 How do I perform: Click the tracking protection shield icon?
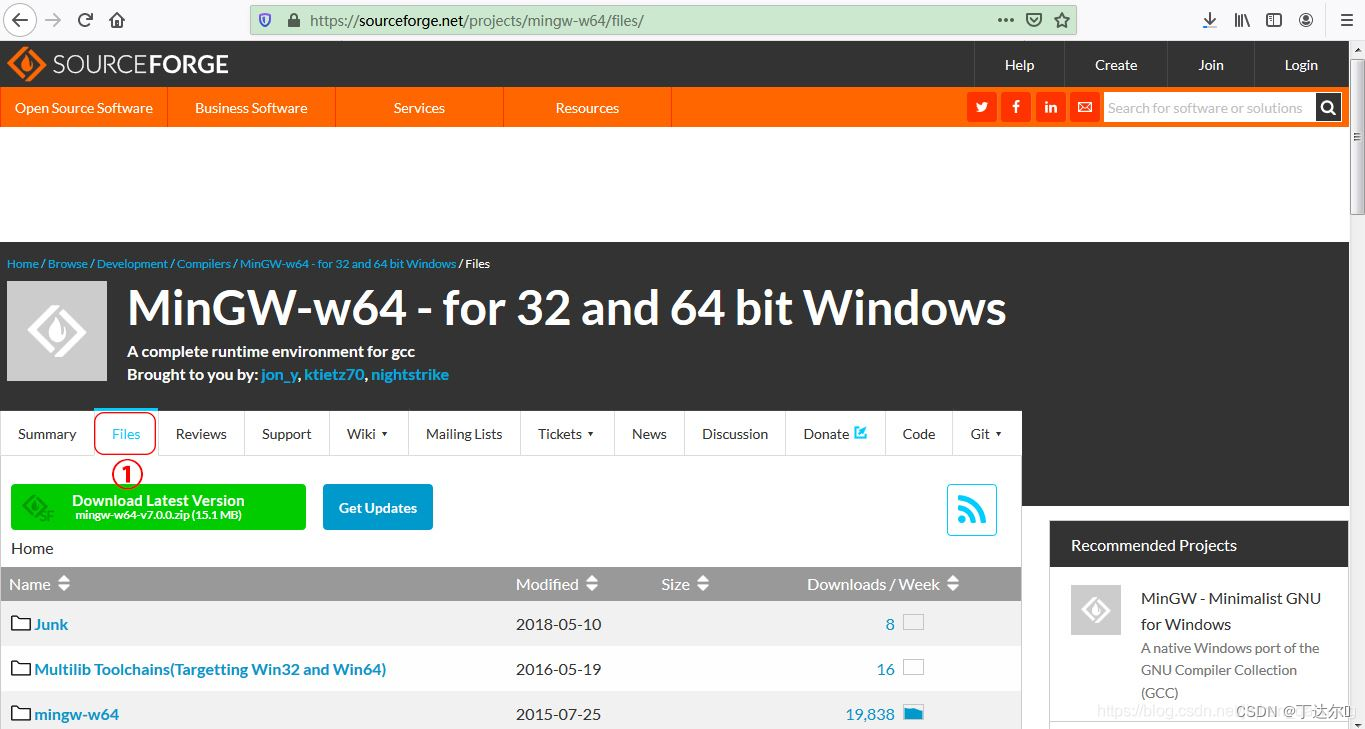click(262, 19)
